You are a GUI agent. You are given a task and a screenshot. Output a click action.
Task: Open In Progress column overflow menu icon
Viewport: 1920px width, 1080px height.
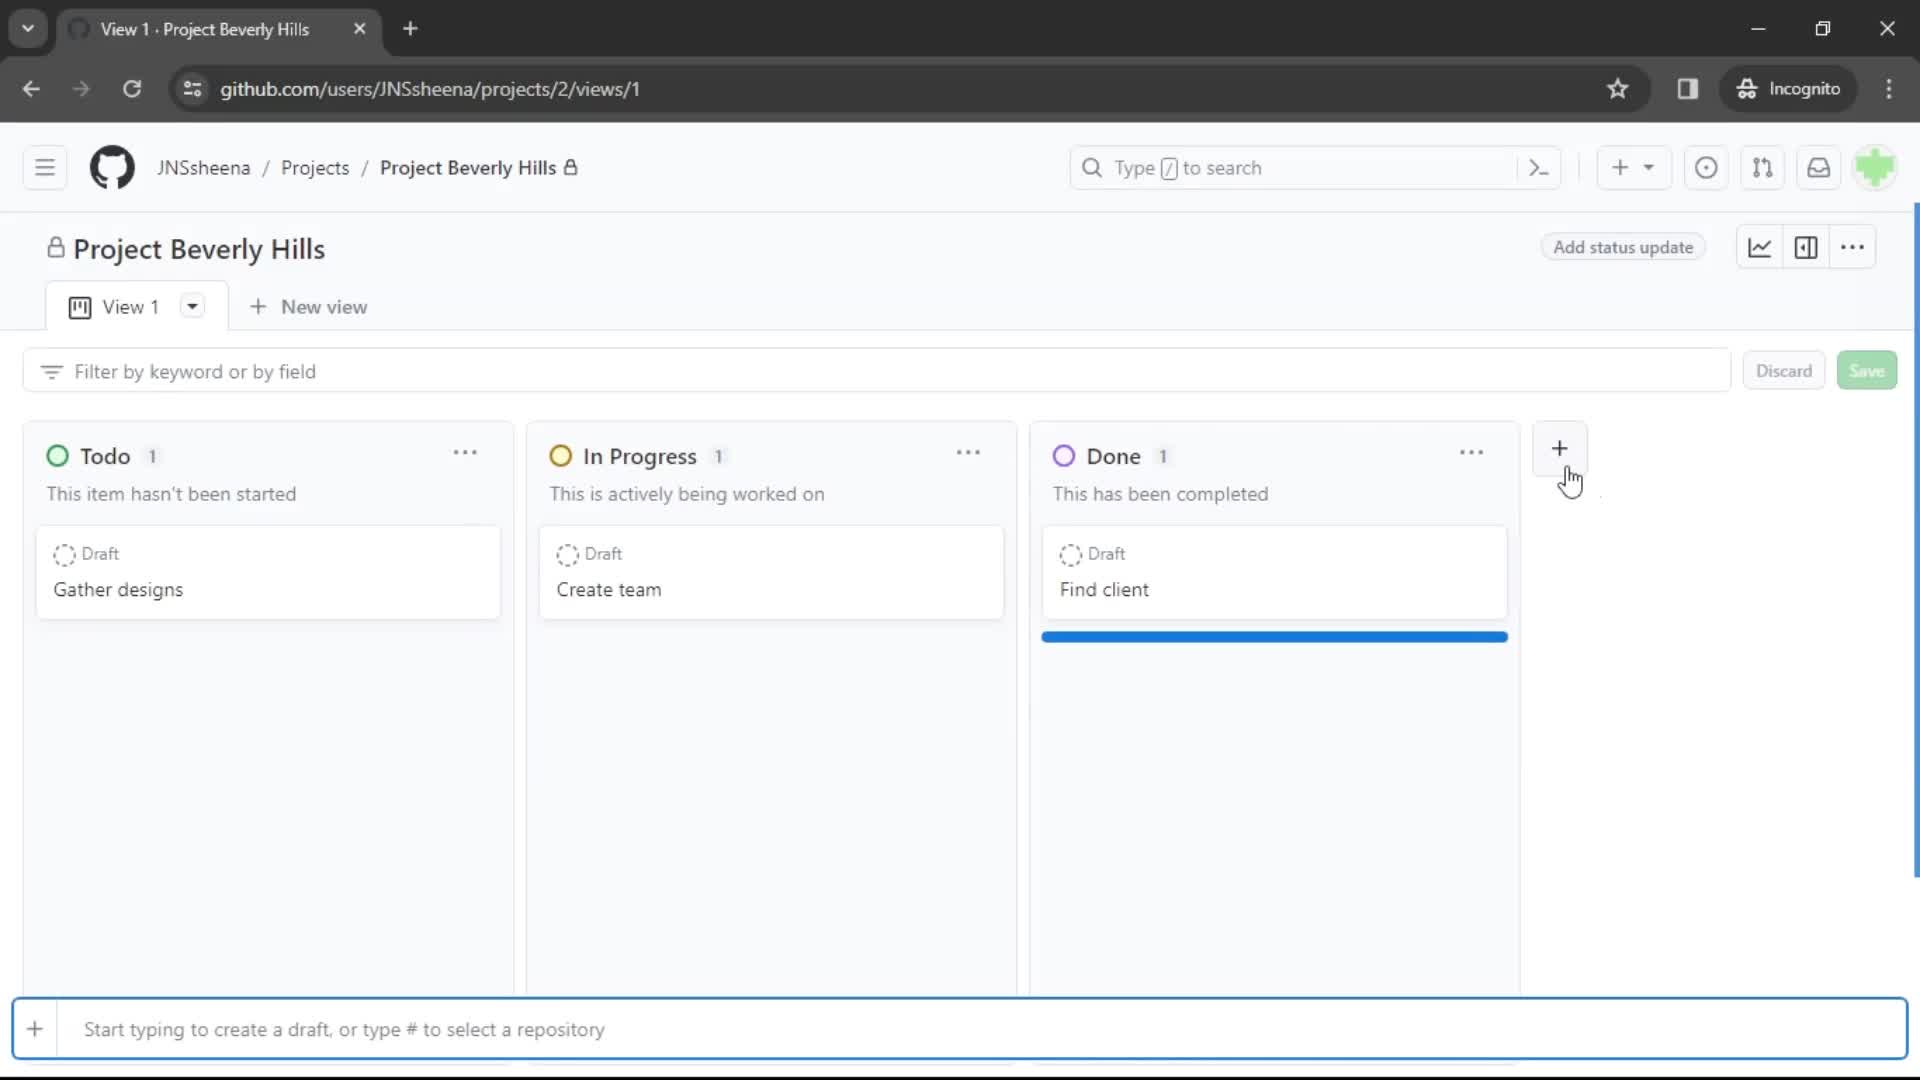tap(969, 452)
